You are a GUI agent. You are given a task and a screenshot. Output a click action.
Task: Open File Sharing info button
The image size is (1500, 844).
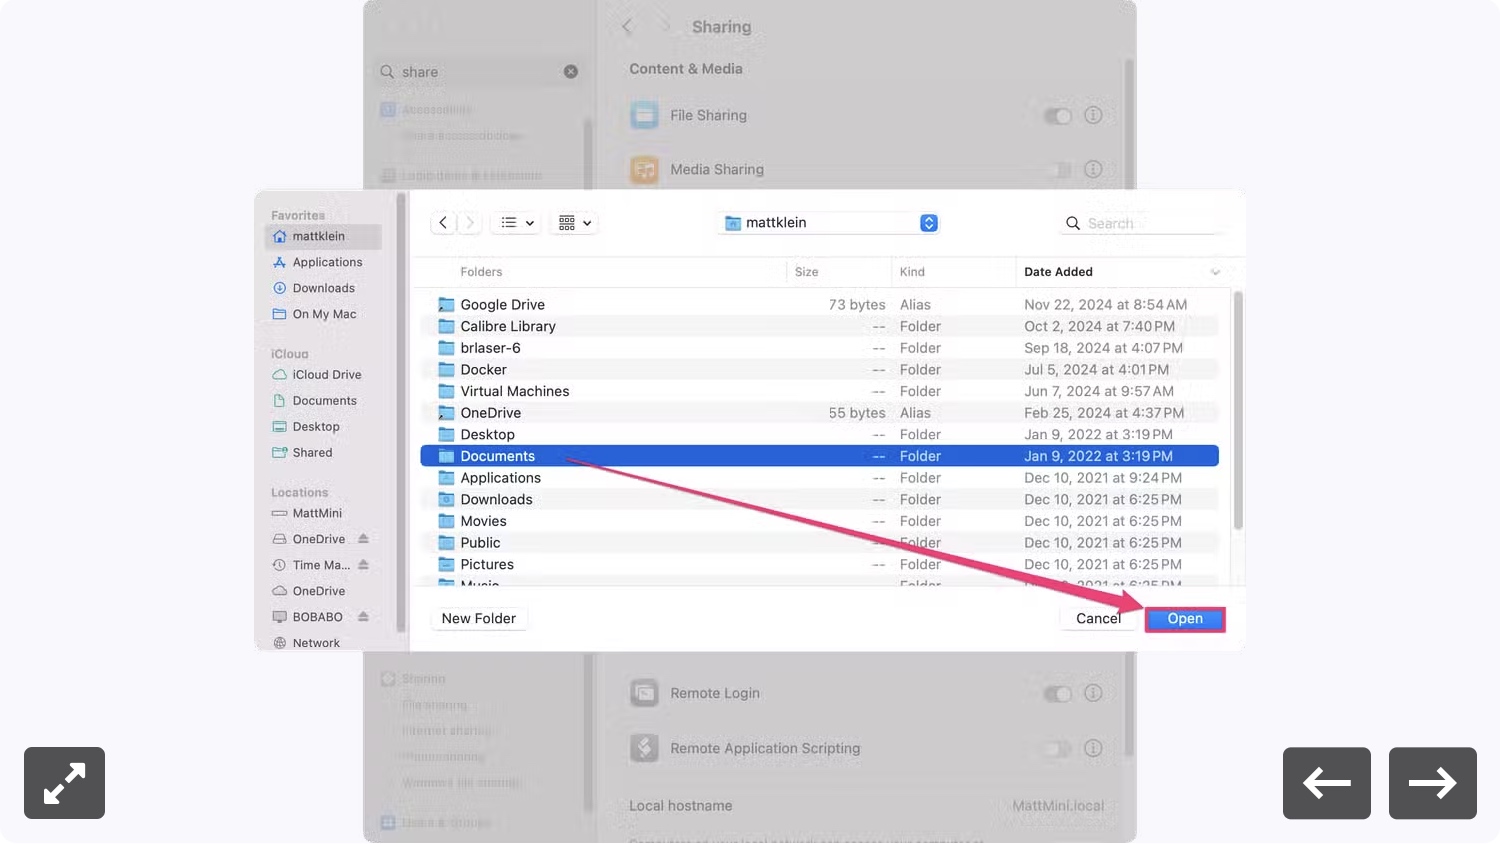click(x=1094, y=116)
